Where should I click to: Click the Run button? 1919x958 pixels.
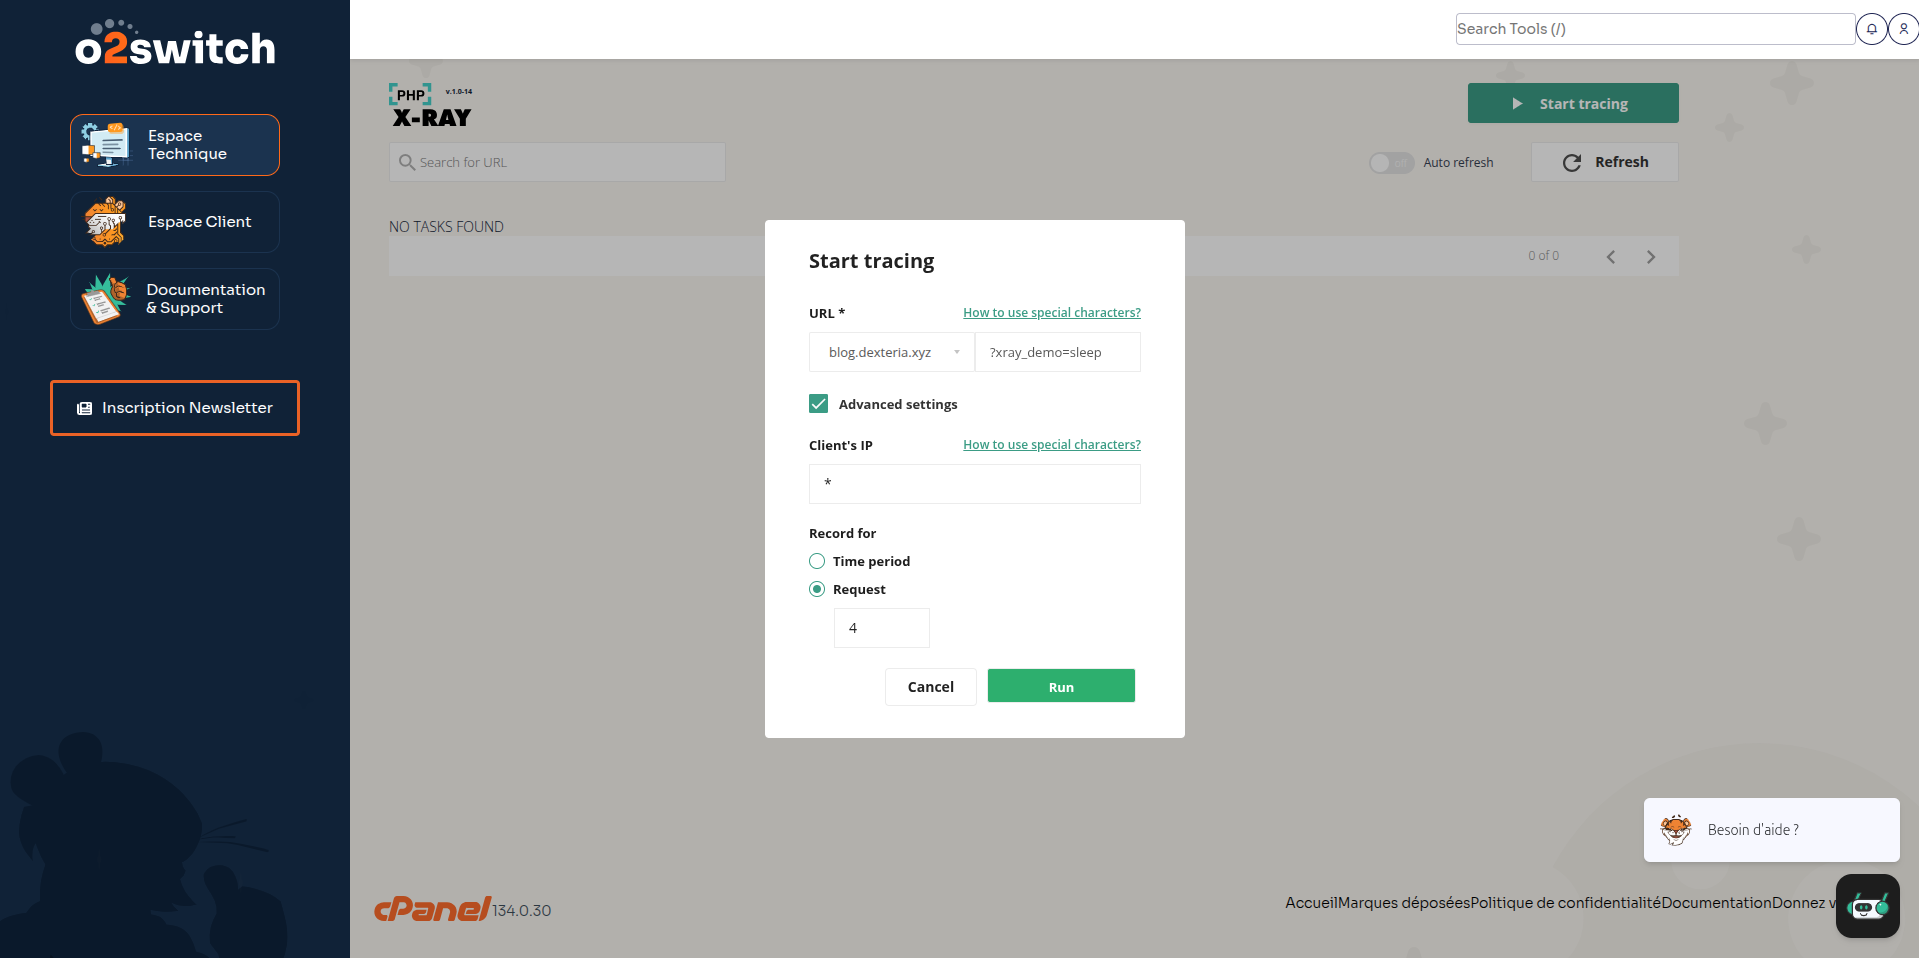(x=1061, y=686)
